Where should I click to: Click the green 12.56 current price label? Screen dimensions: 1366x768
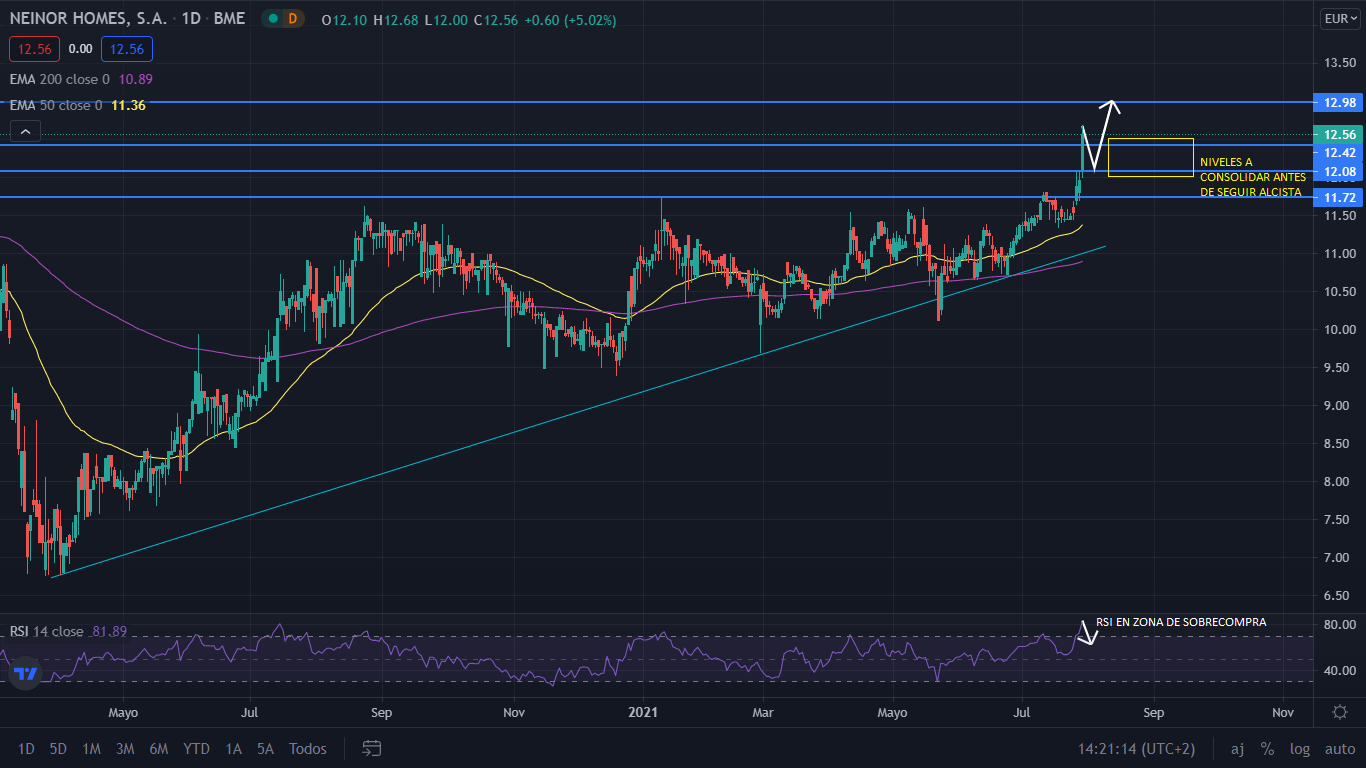click(1339, 134)
